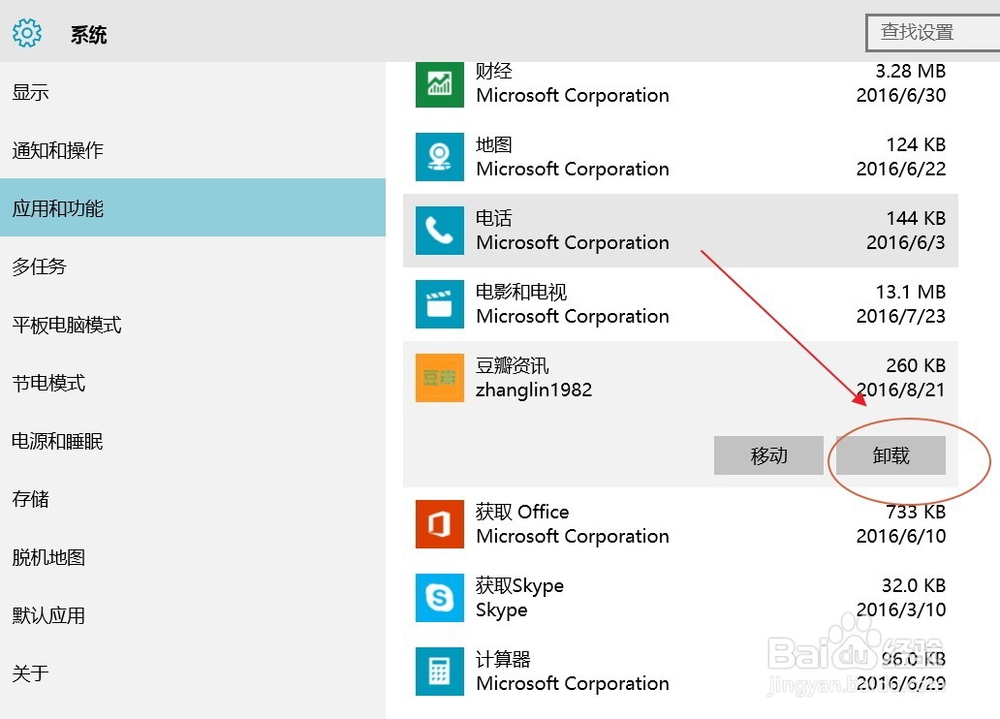The width and height of the screenshot is (1000, 719).
Task: Select 电源和睡眠 in the sidebar
Action: click(x=58, y=441)
